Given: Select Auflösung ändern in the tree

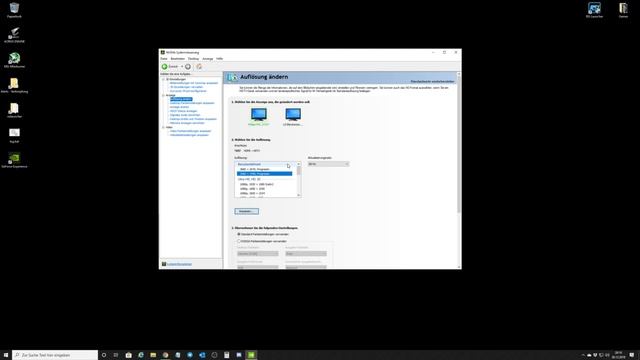Looking at the screenshot, I should [x=181, y=99].
